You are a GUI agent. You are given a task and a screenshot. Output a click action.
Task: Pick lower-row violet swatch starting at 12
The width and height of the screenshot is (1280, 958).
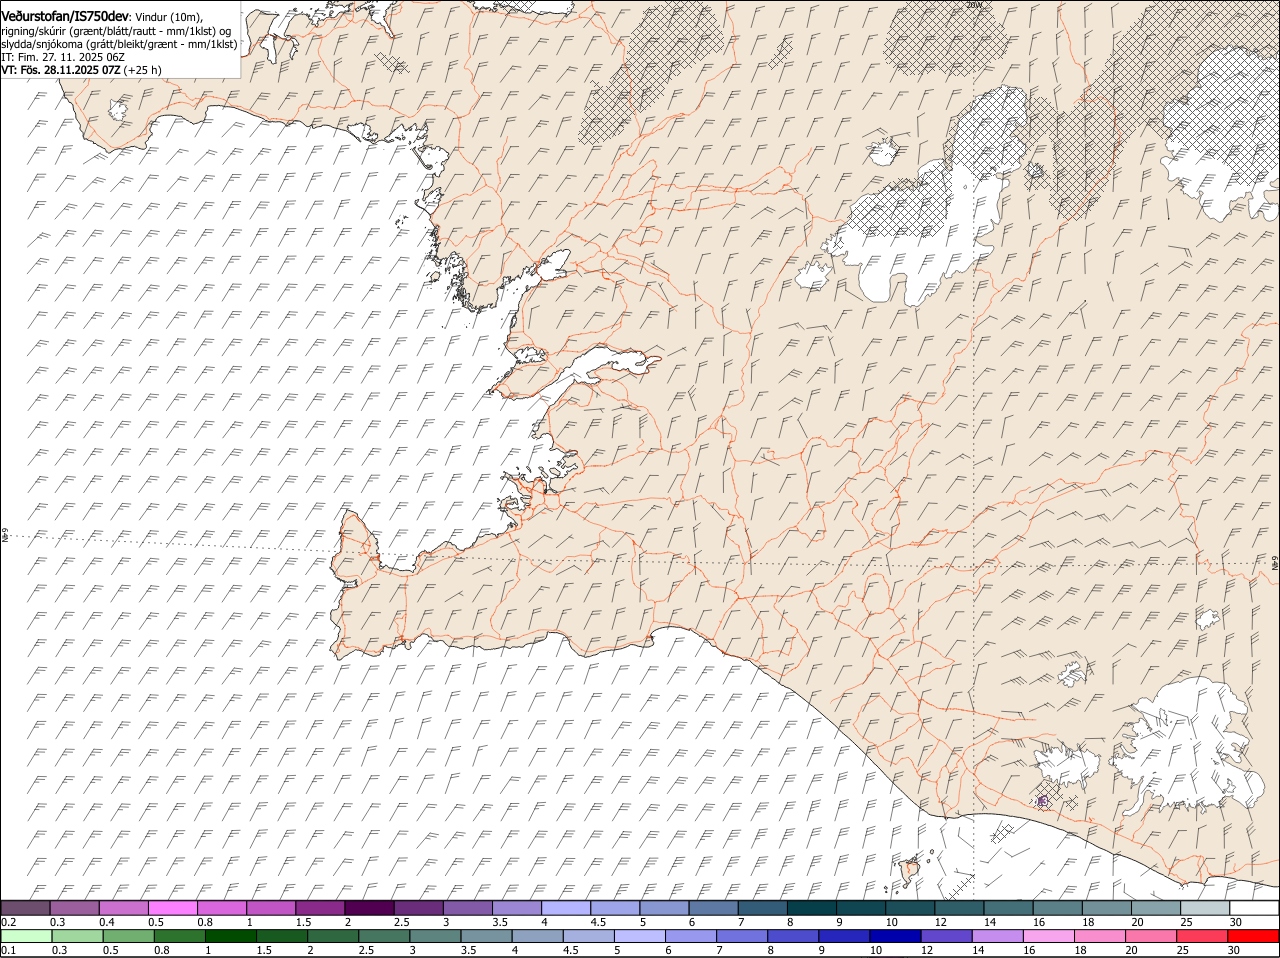point(946,936)
